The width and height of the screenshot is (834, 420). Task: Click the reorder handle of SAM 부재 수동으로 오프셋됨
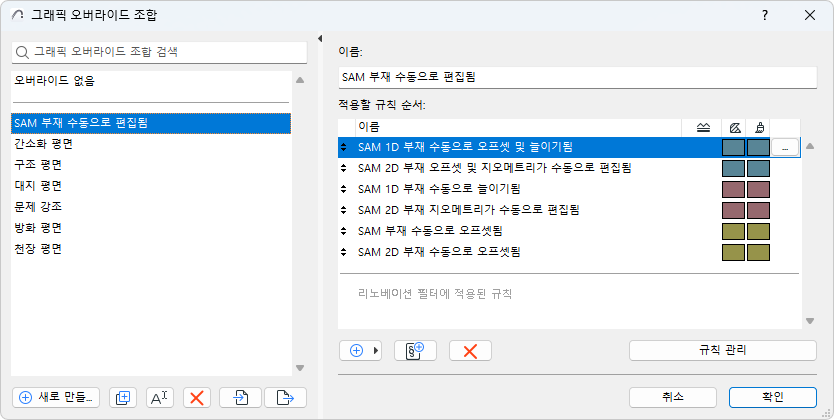point(344,231)
